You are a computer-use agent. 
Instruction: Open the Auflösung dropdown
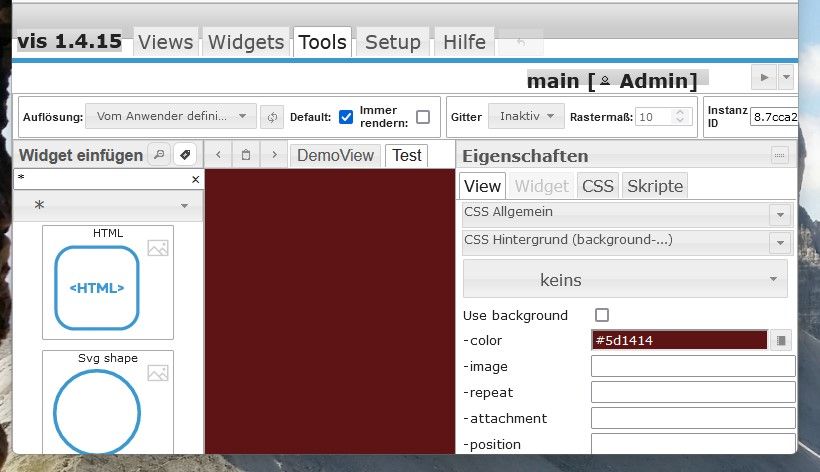pyautogui.click(x=171, y=116)
